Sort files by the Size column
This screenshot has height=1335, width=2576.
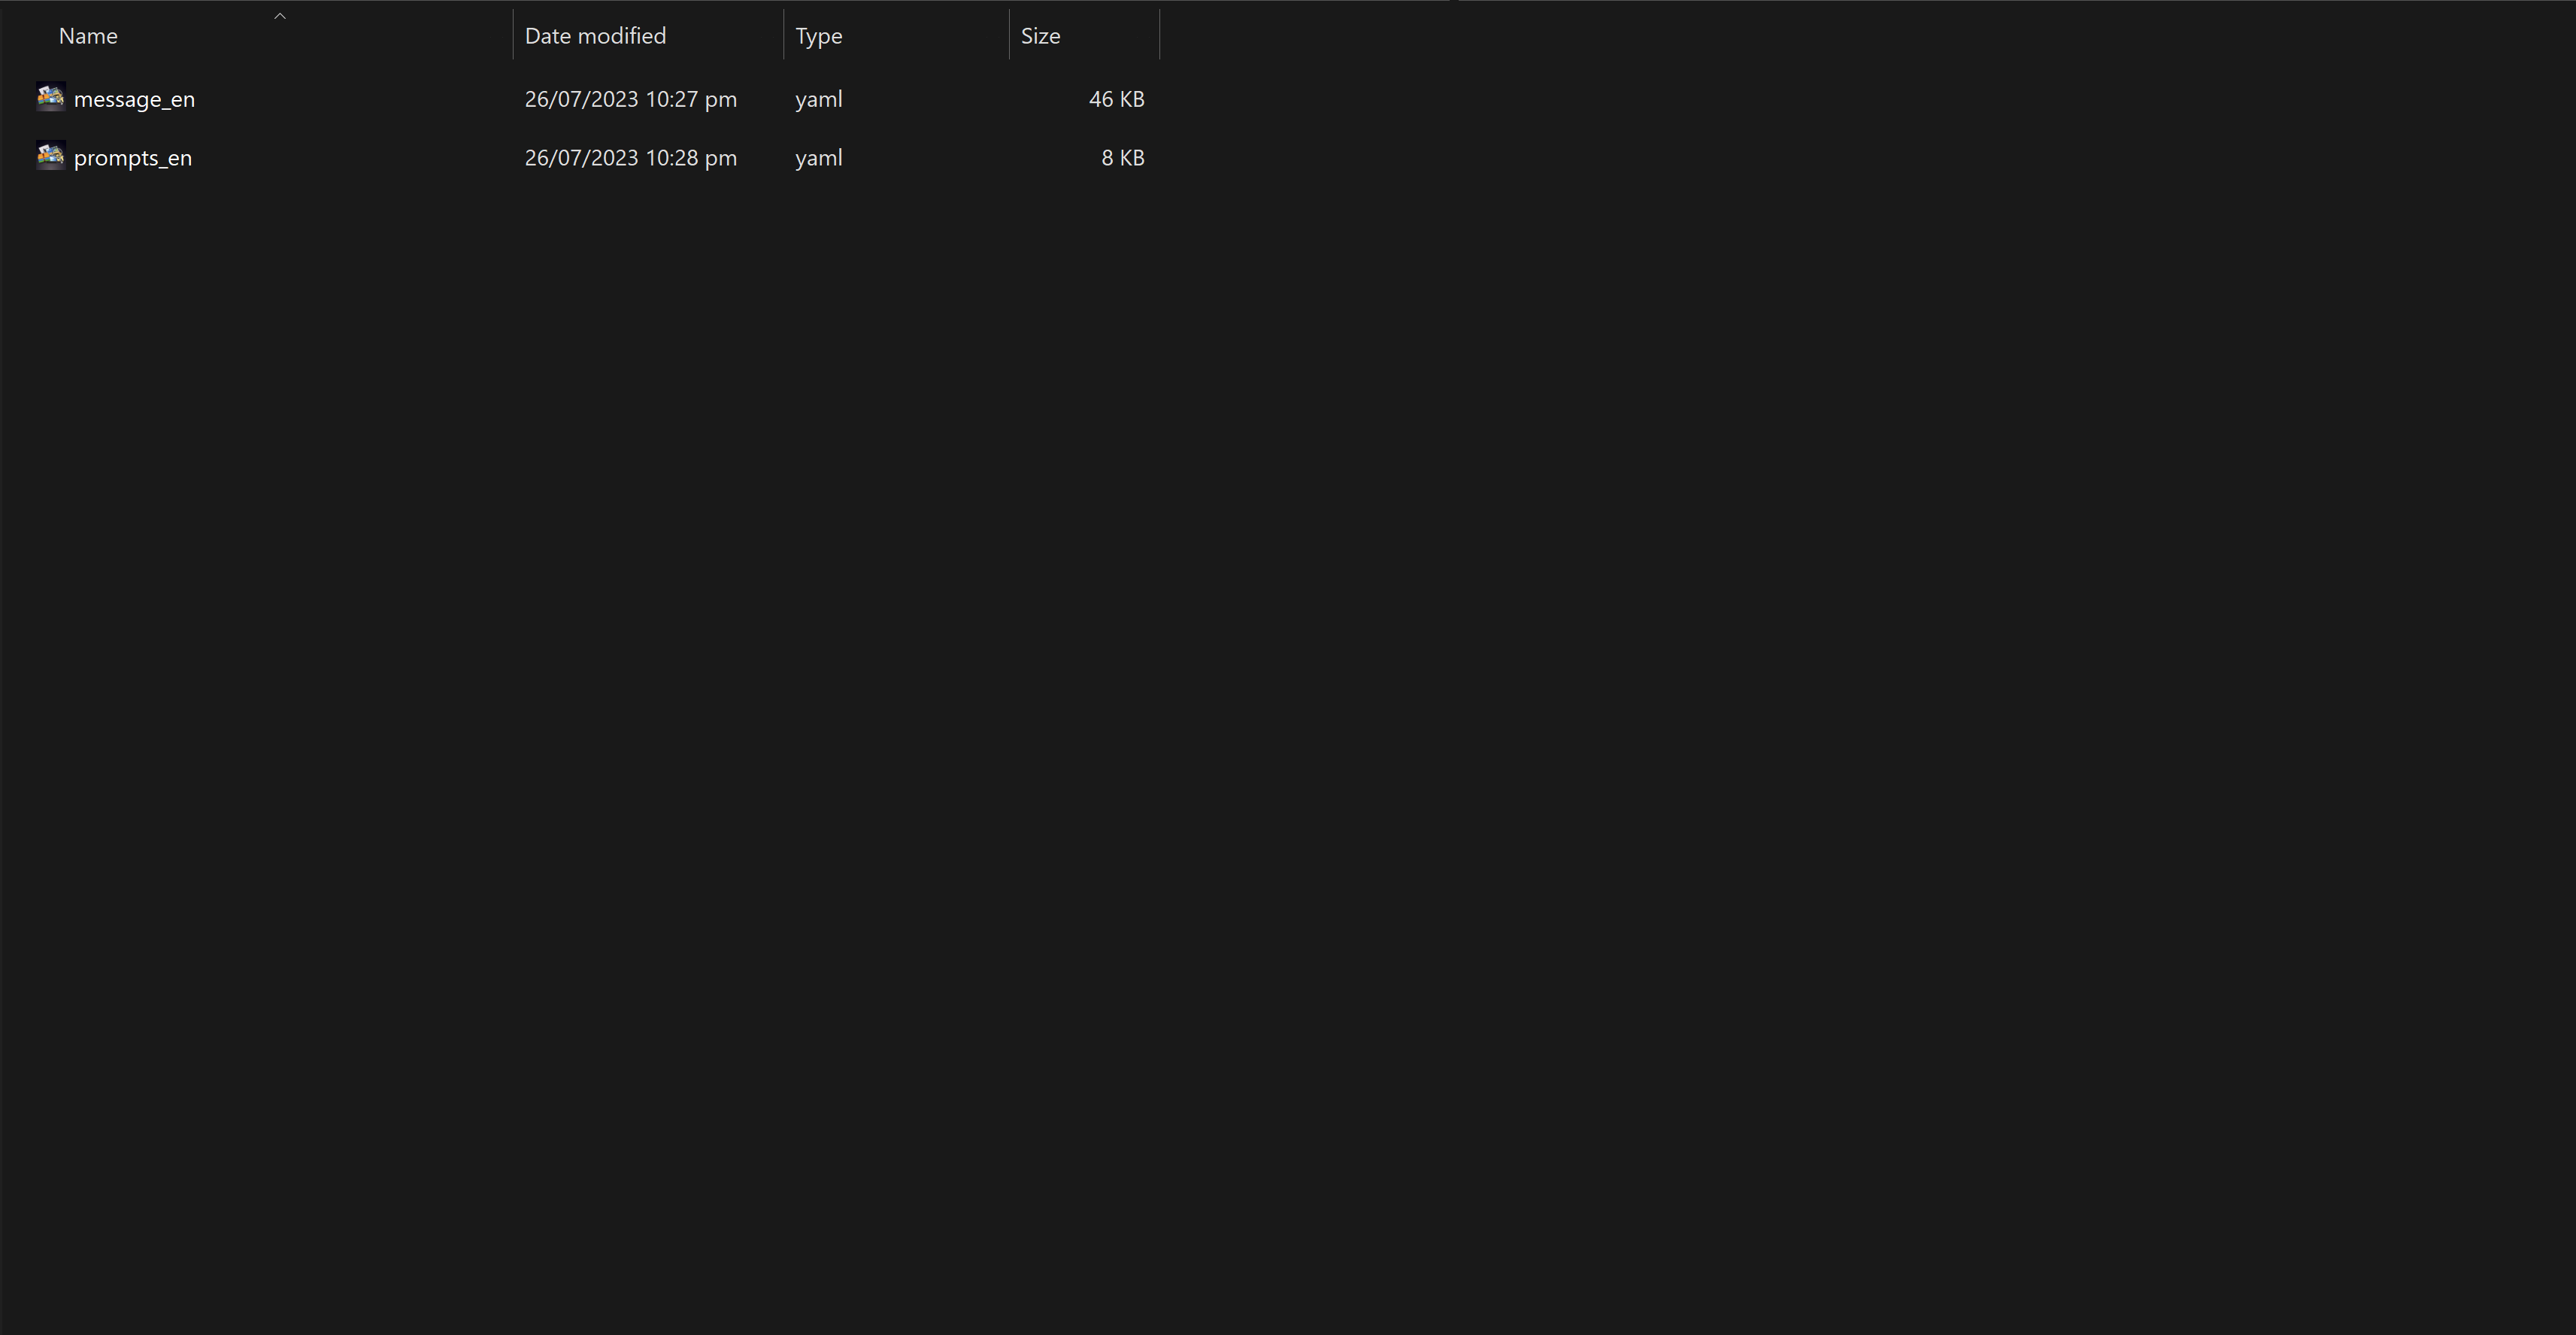point(1040,36)
